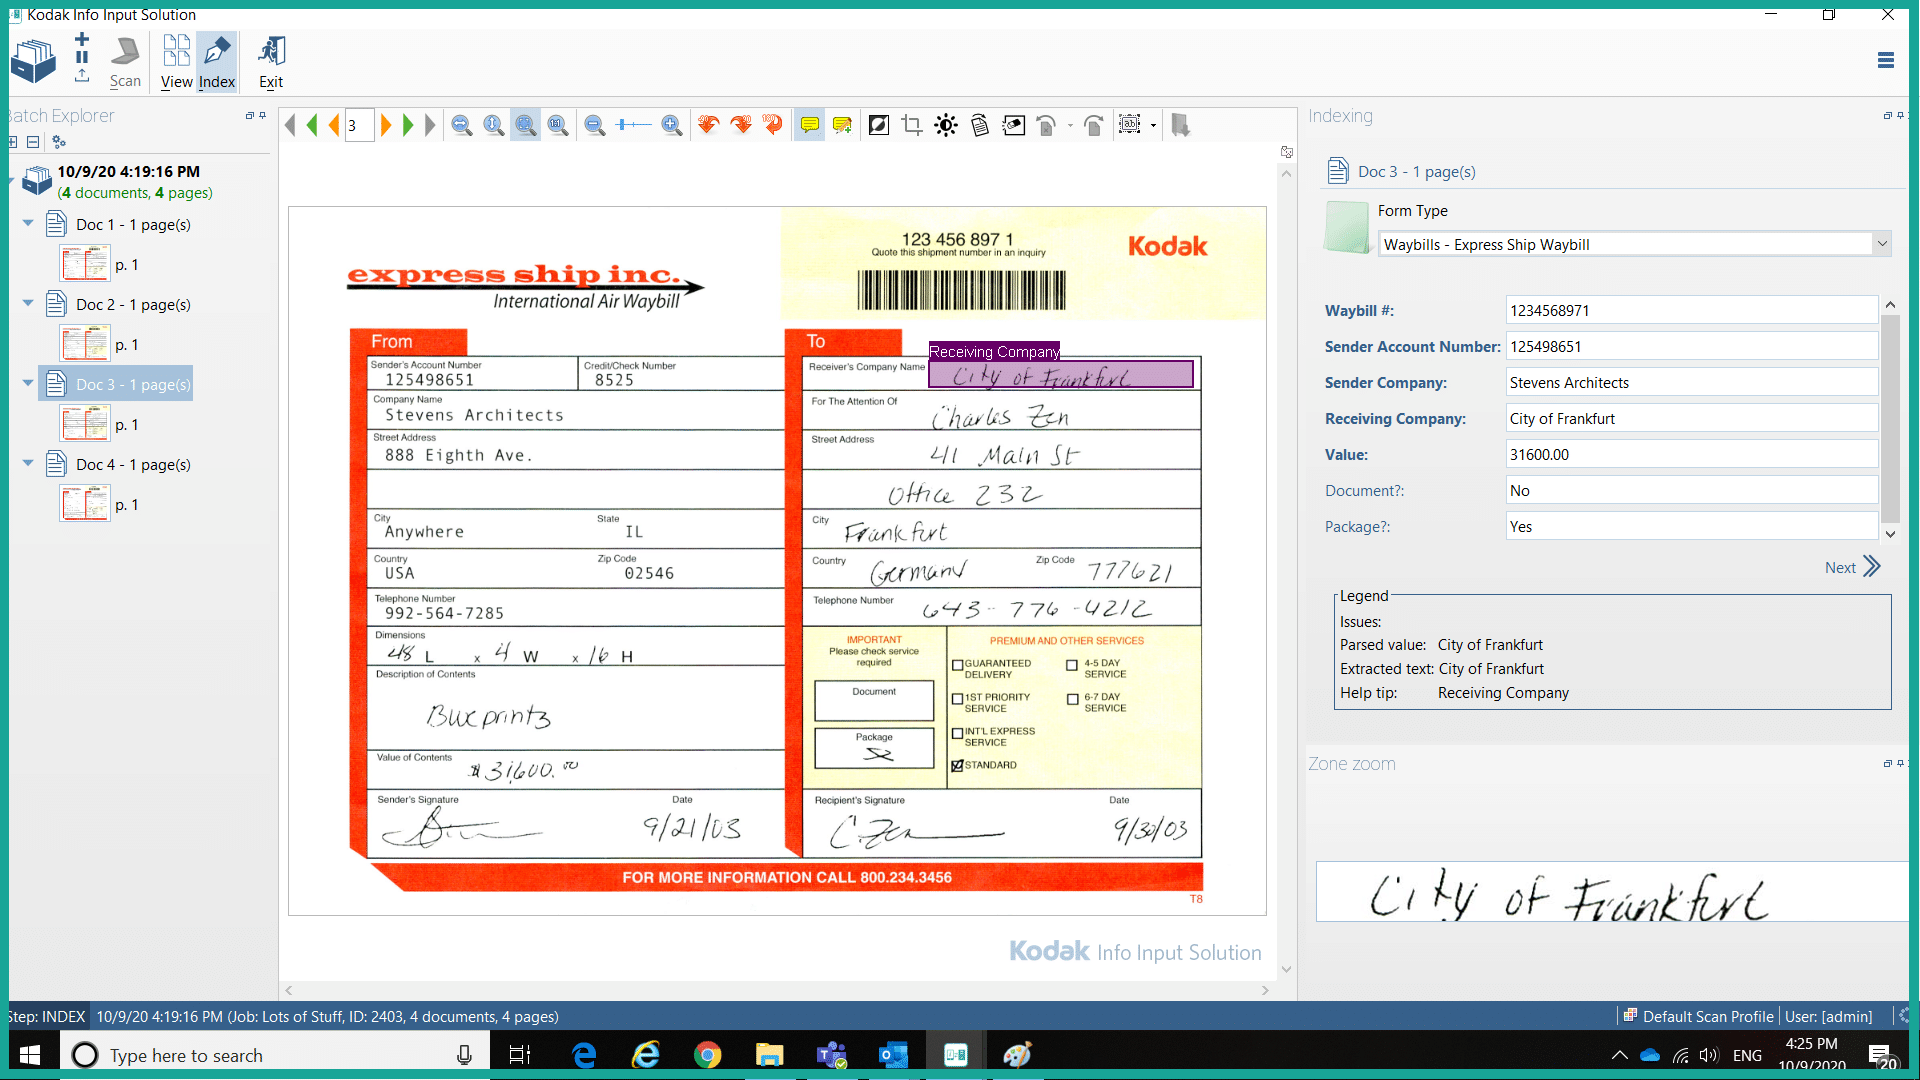Collapse all batches with the minus button
This screenshot has height=1080, width=1920.
coord(33,142)
